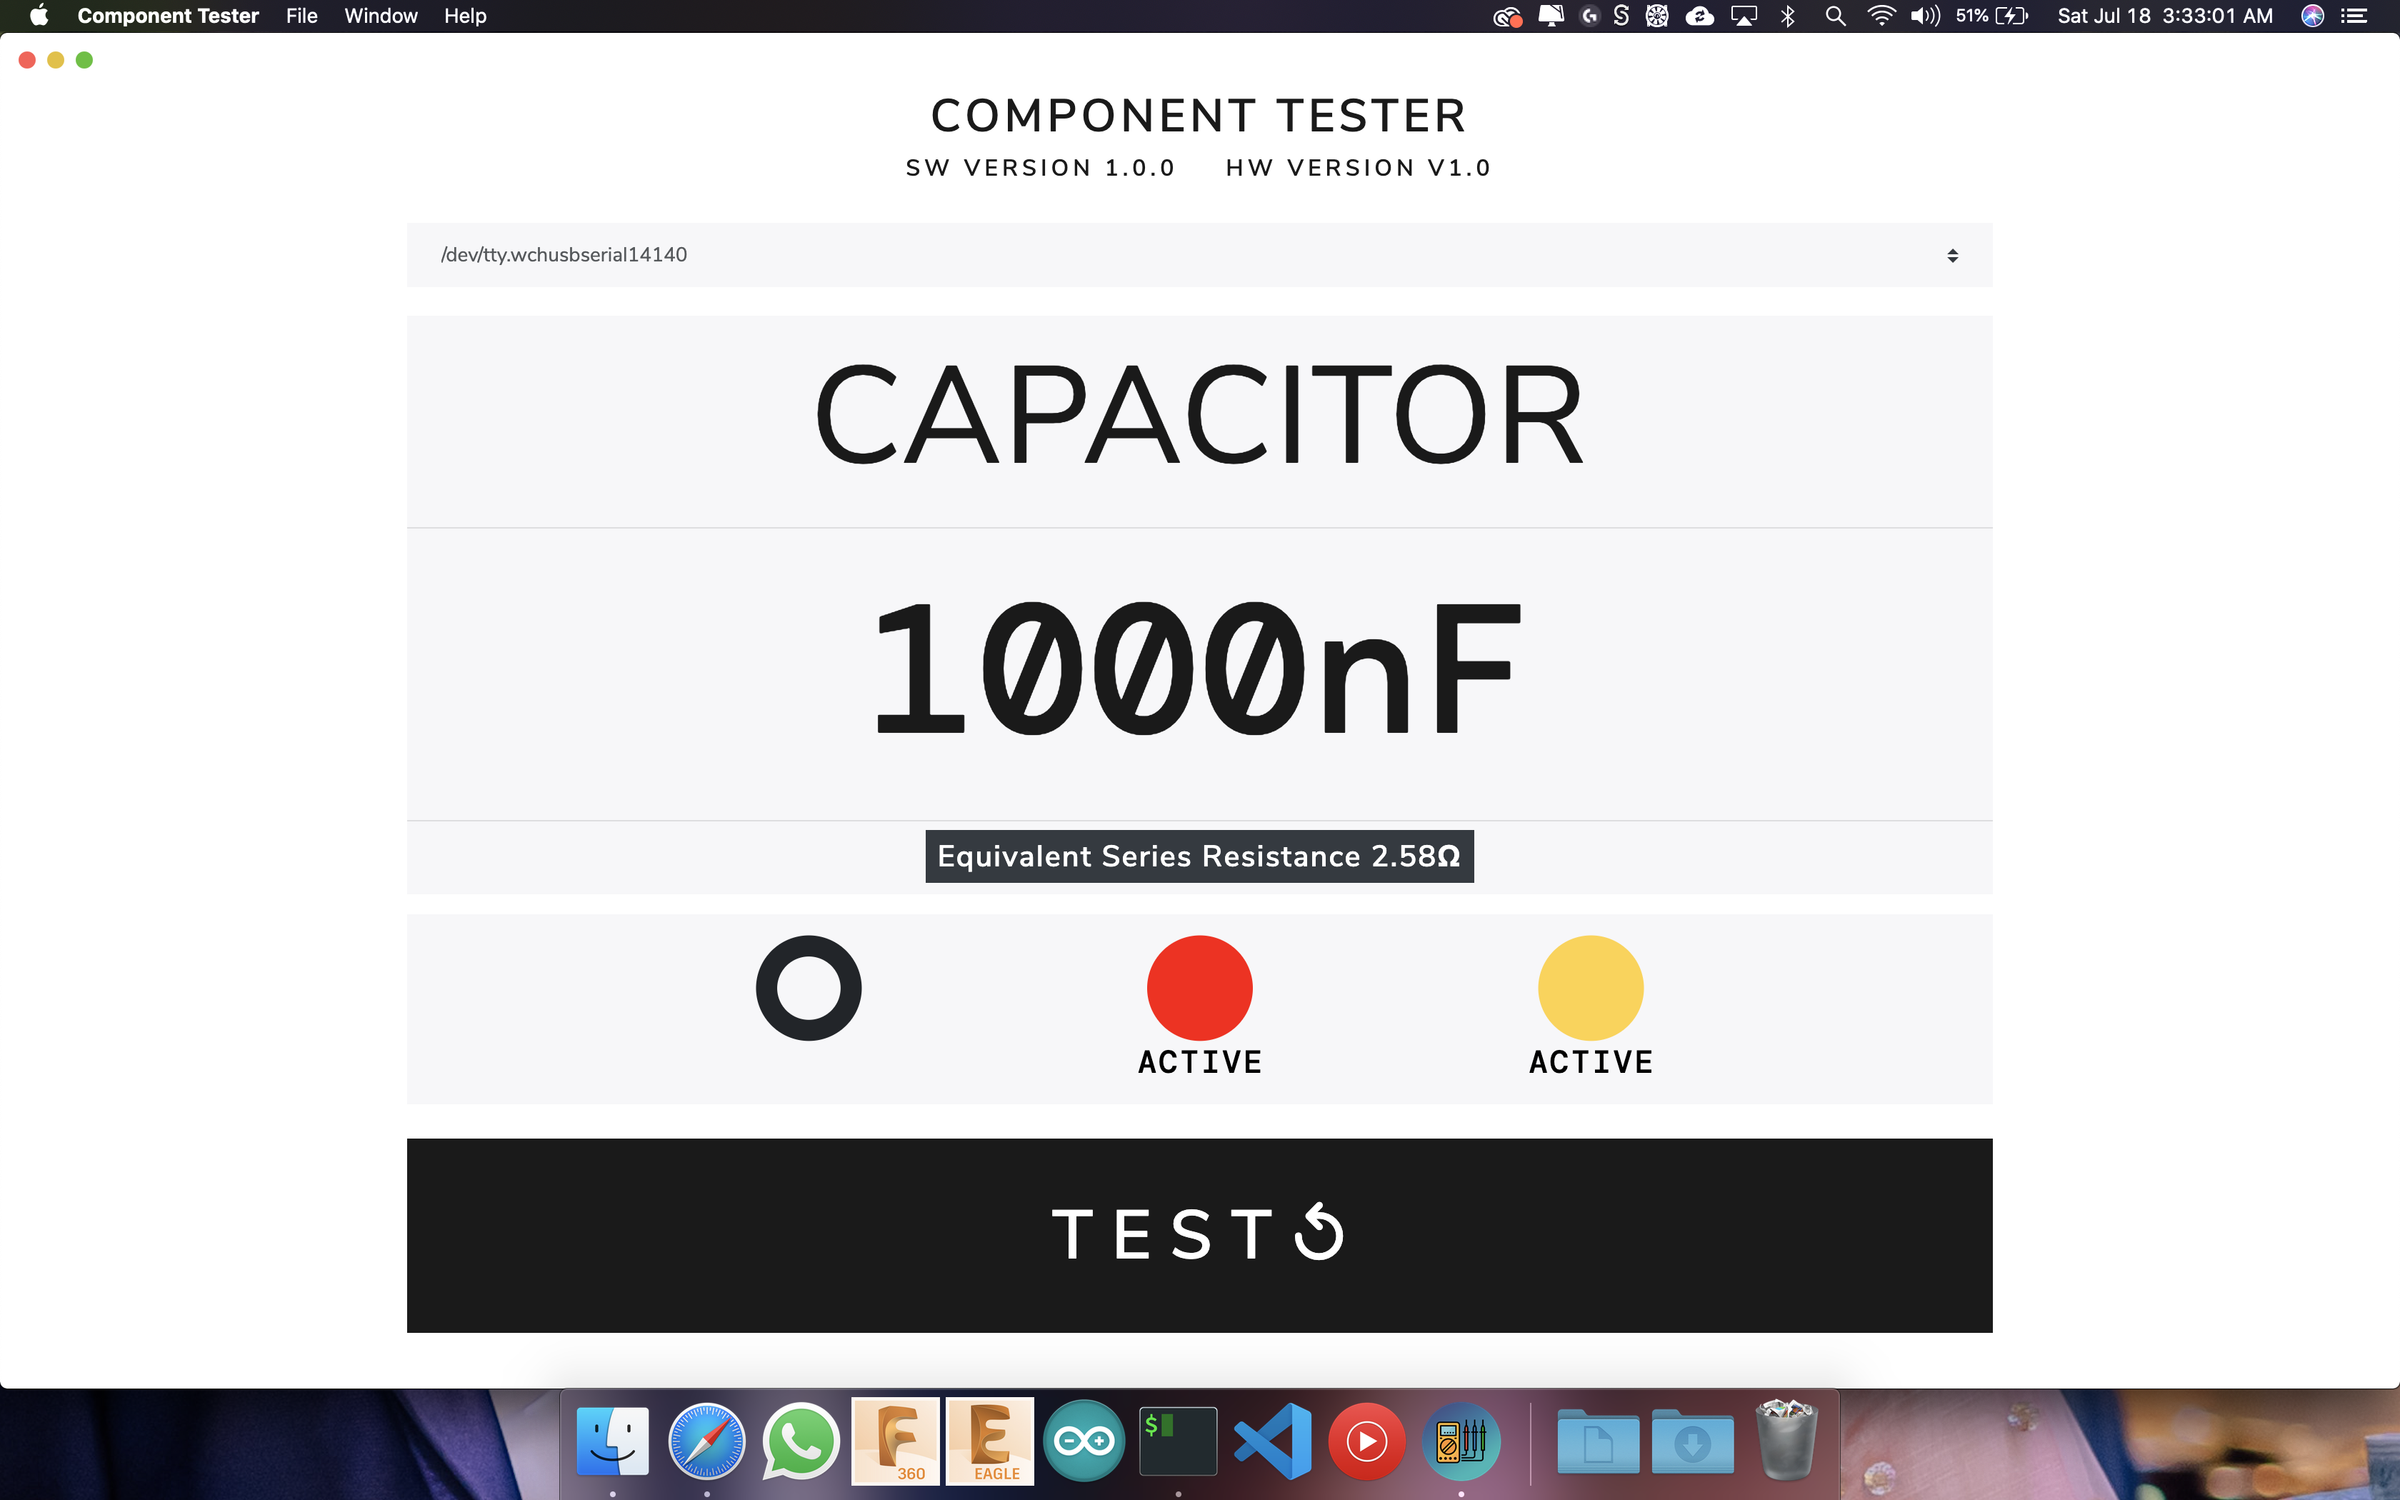
Task: Launch Visual Studio Code from the dock
Action: (x=1273, y=1440)
